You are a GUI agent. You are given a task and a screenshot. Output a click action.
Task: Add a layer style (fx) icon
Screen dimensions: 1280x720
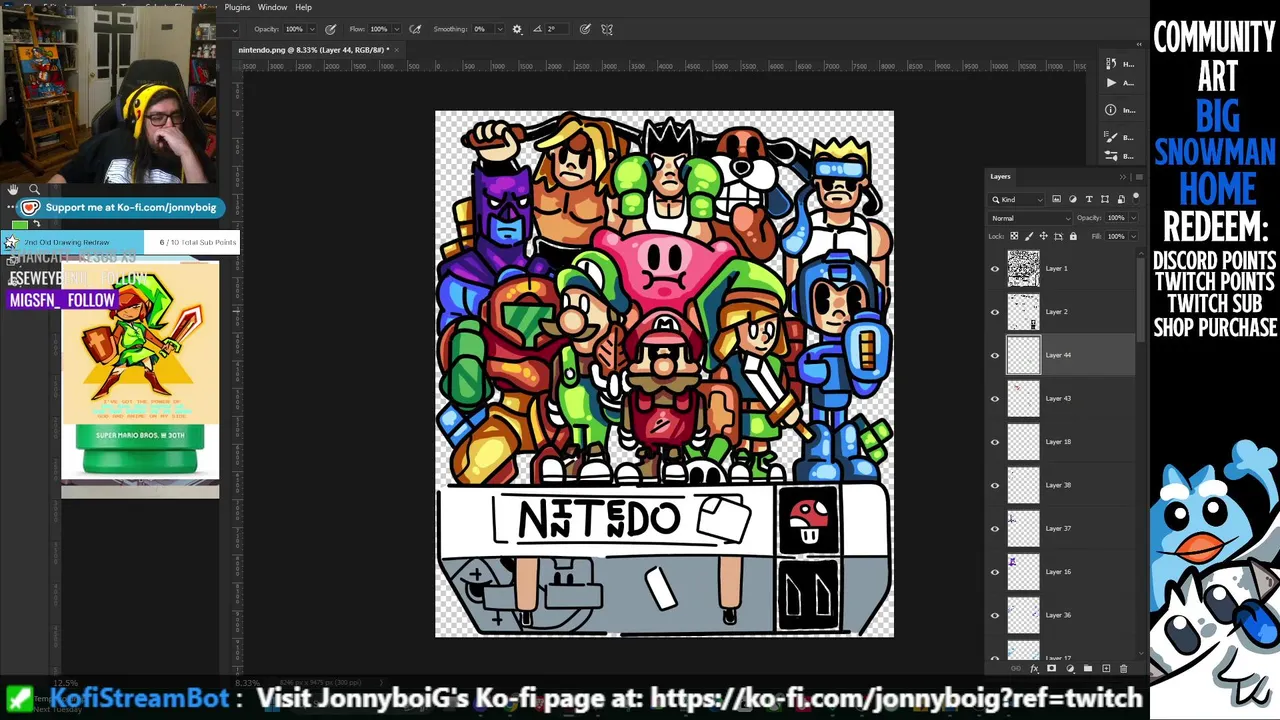coord(1034,668)
